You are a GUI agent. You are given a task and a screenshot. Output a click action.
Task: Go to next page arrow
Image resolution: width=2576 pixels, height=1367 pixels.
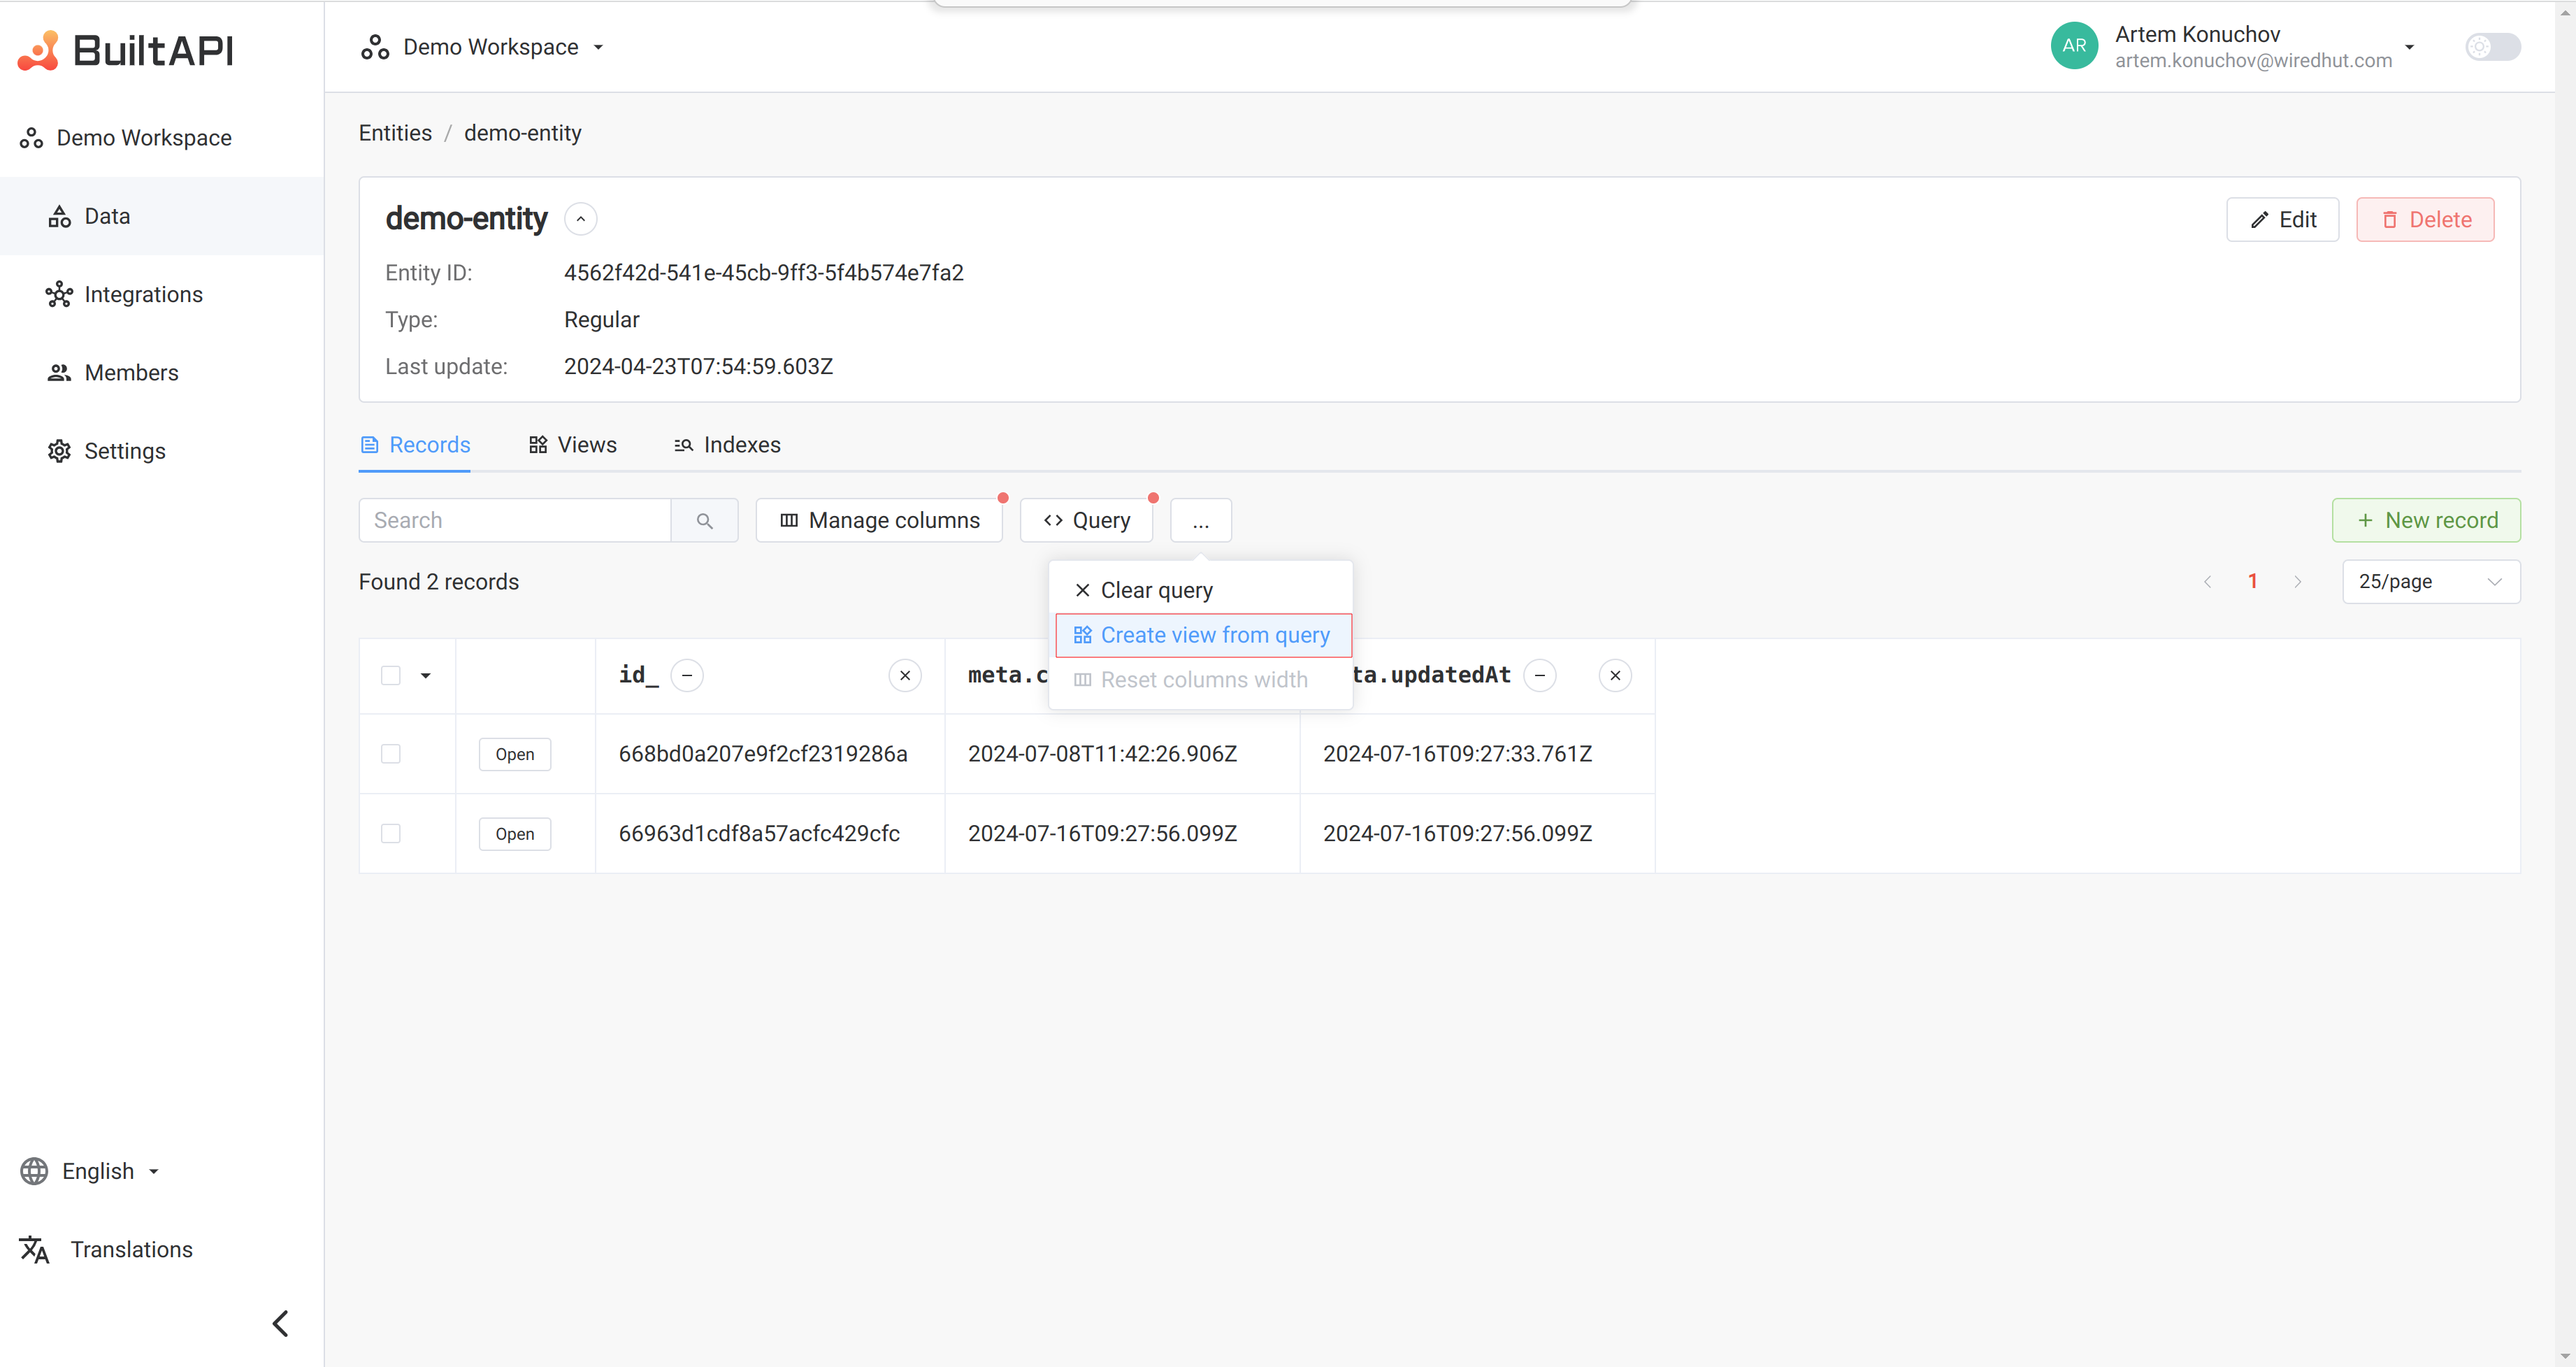point(2298,581)
